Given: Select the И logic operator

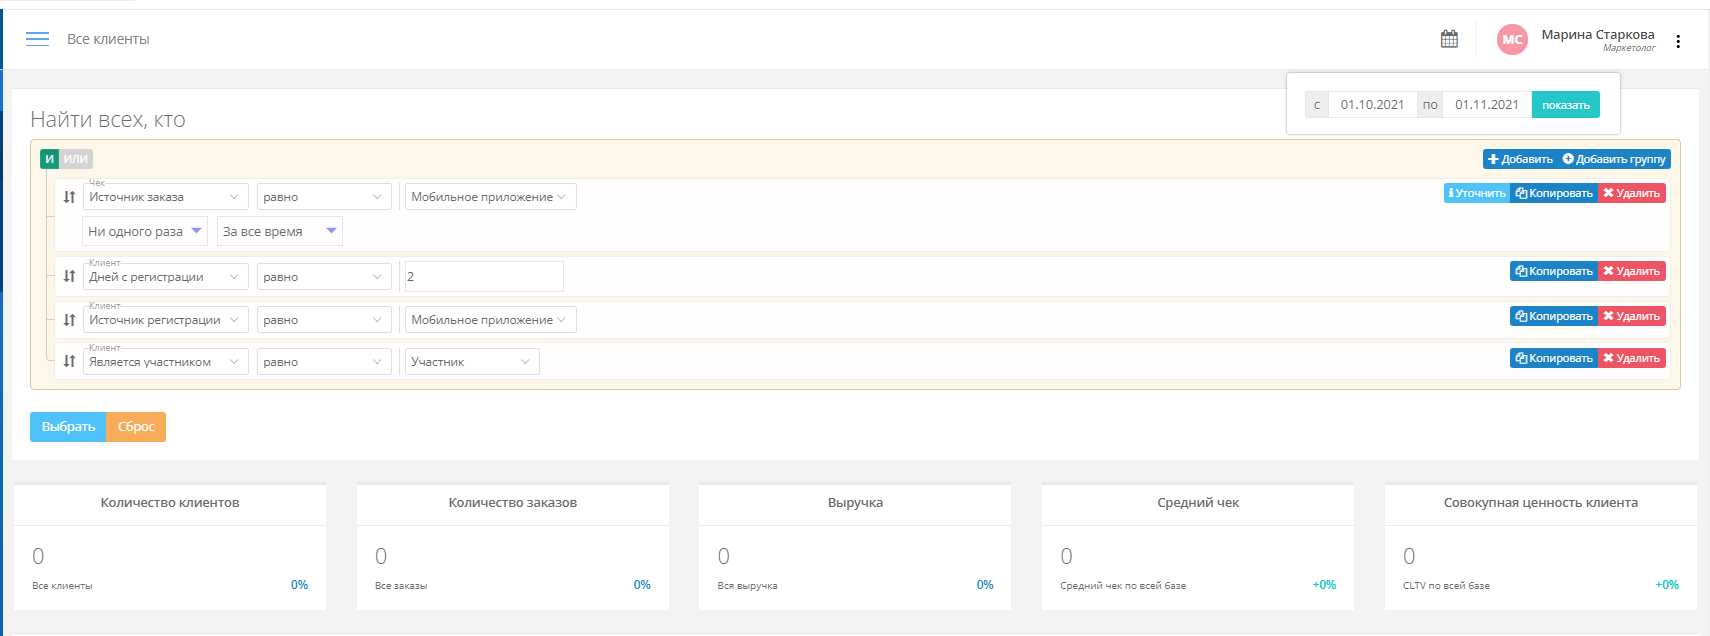Looking at the screenshot, I should [x=49, y=159].
